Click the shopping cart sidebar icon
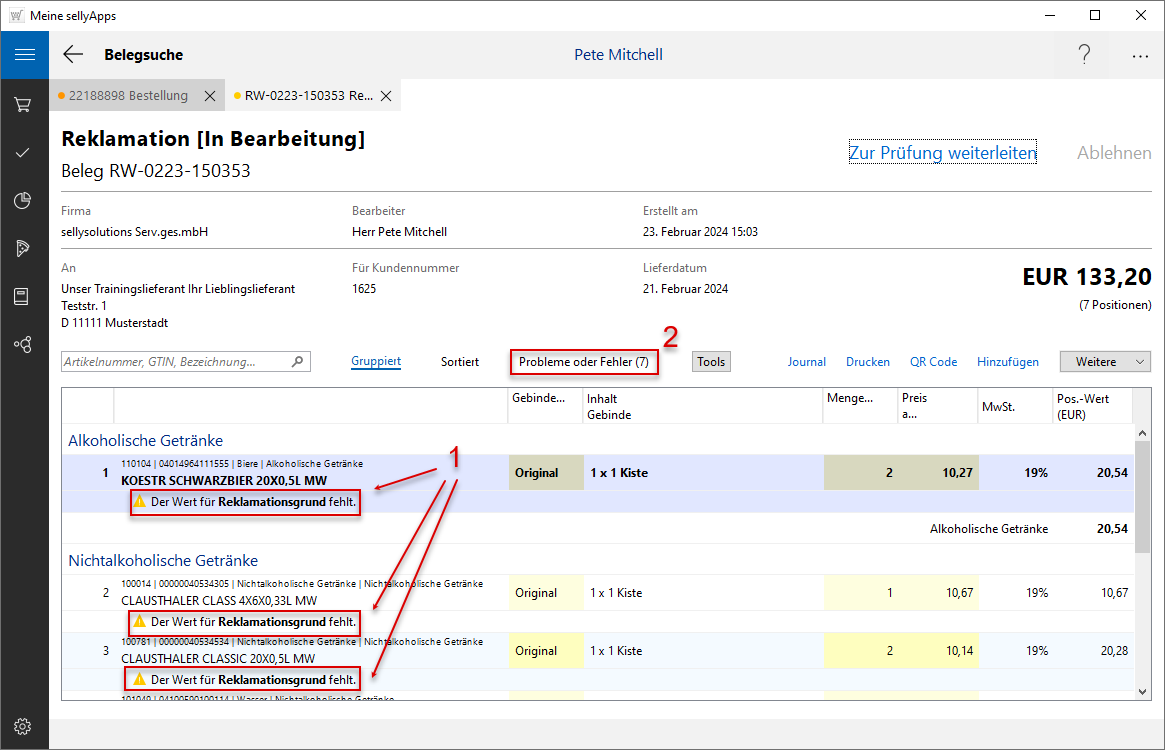This screenshot has height=750, width=1165. pos(24,104)
